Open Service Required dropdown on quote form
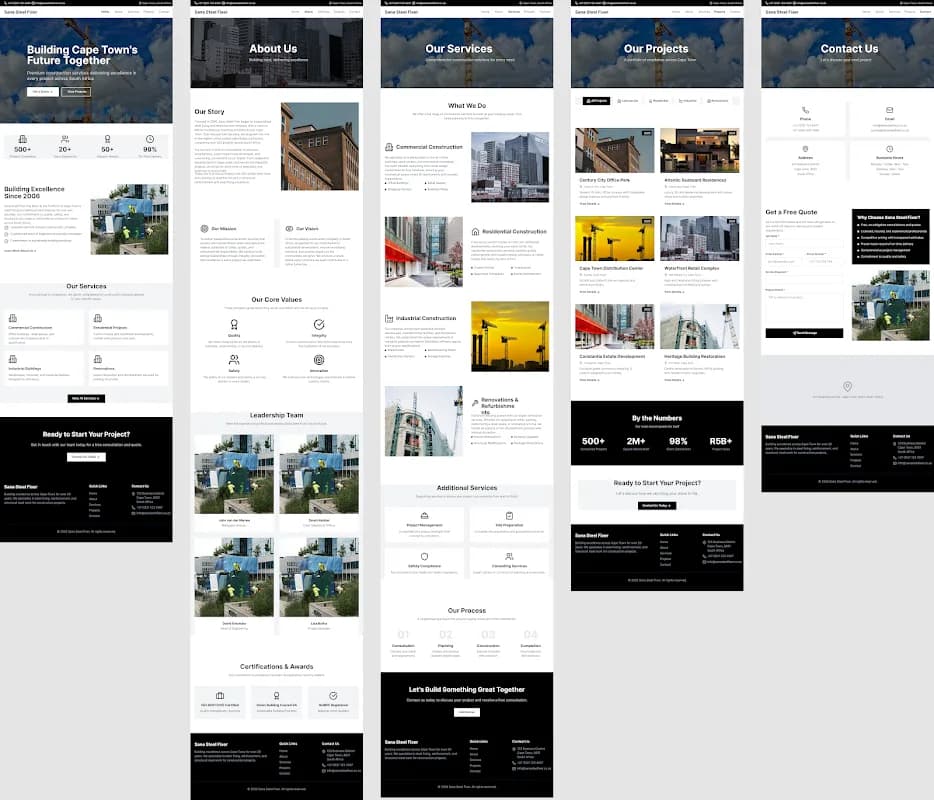The width and height of the screenshot is (934, 800). pos(804,279)
